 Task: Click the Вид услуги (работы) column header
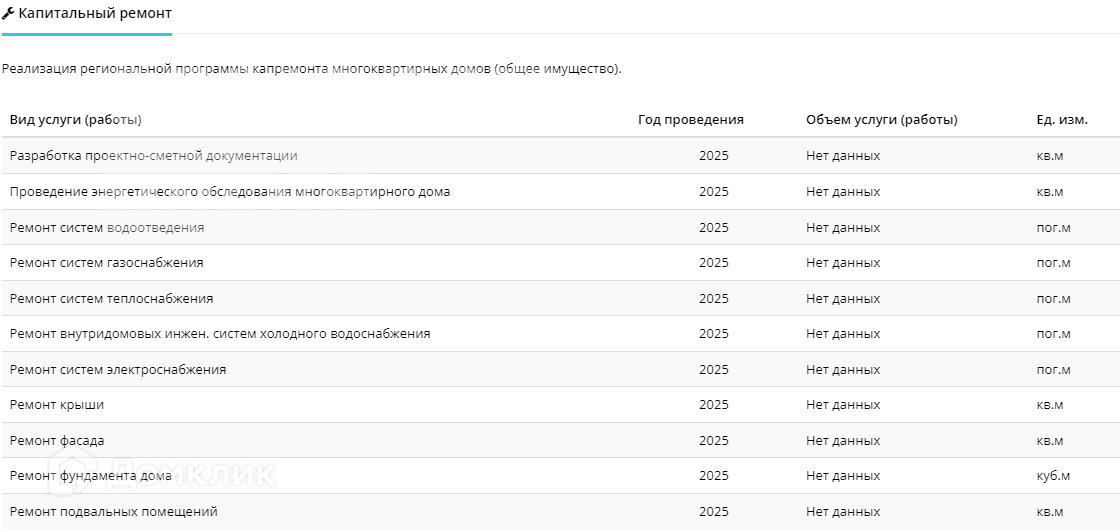[x=76, y=120]
